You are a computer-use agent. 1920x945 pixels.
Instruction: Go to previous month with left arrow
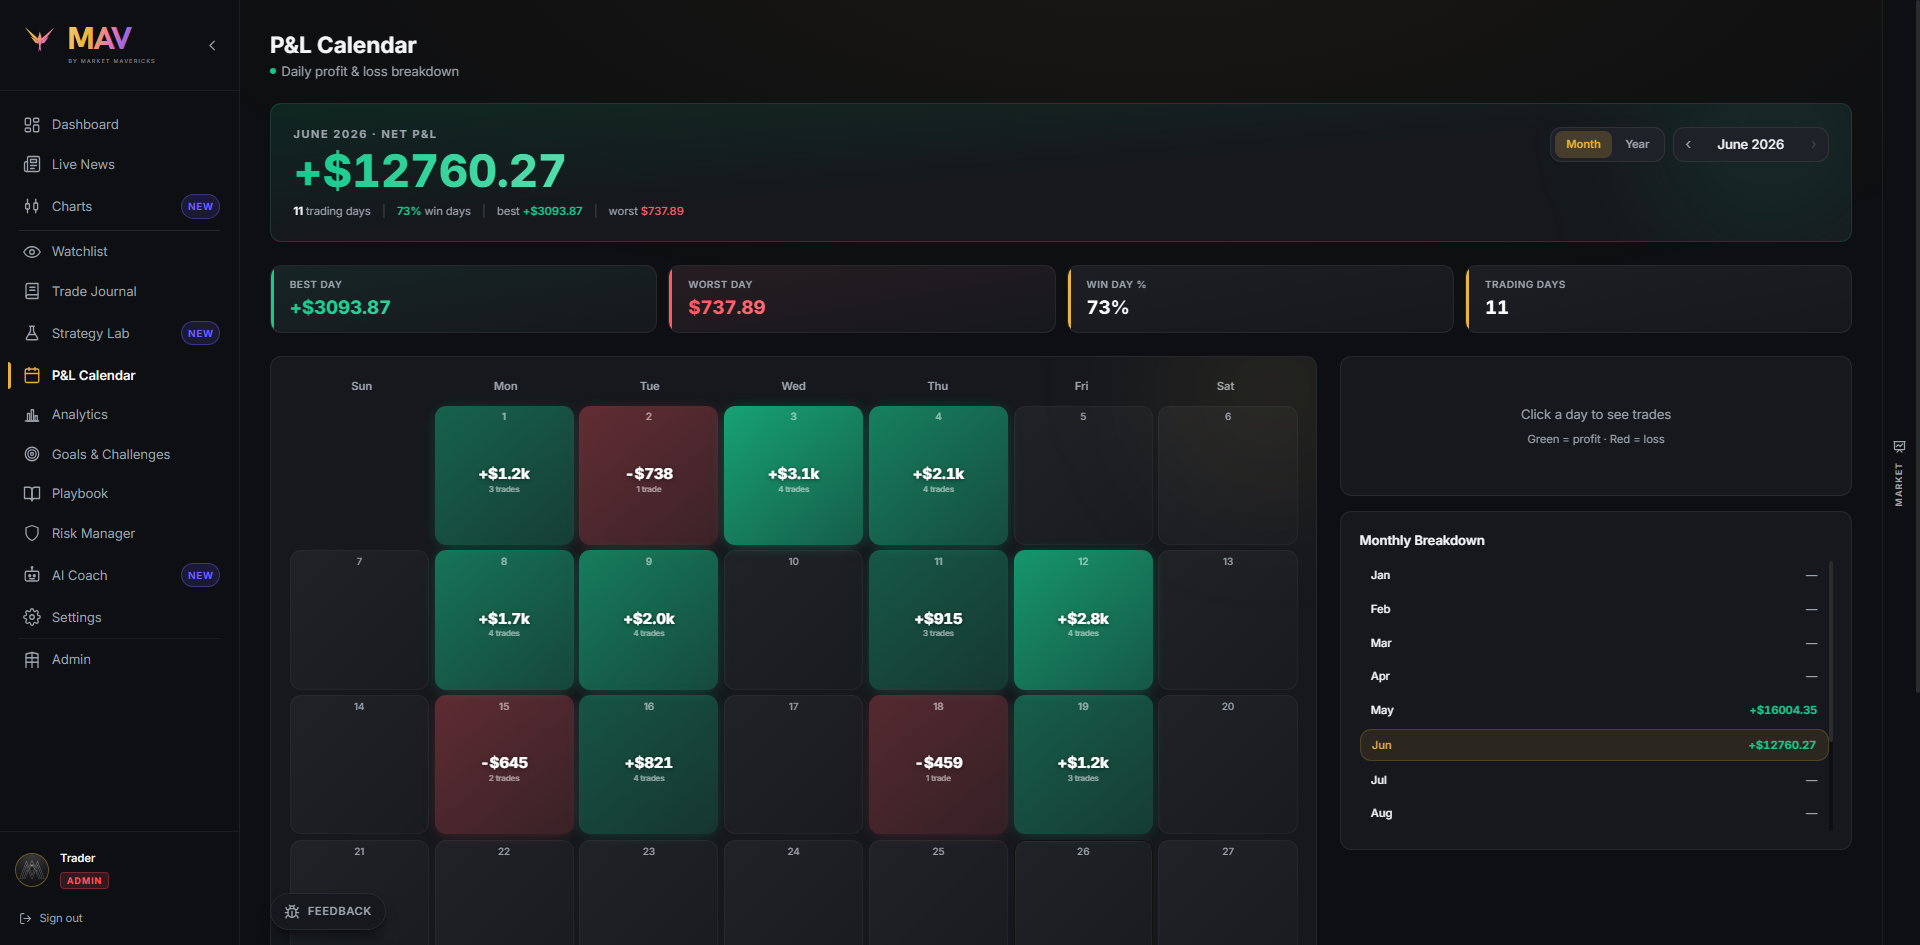tap(1689, 145)
